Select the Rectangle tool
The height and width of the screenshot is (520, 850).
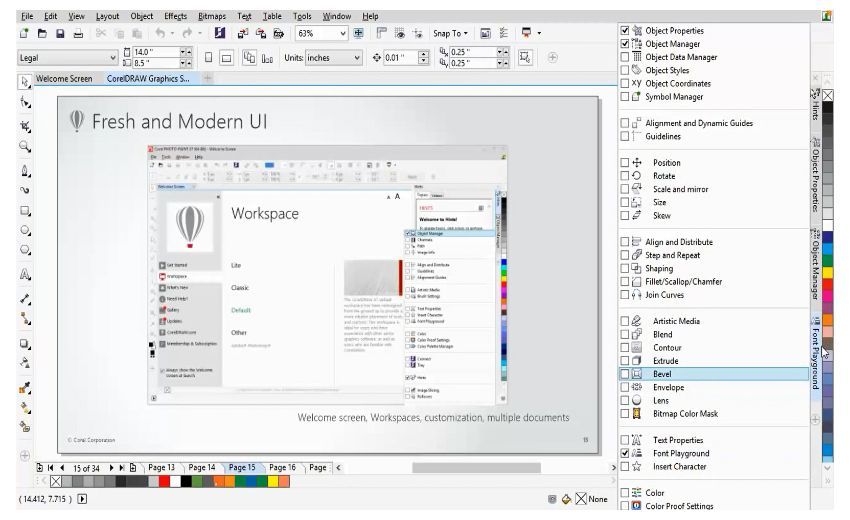tap(25, 210)
